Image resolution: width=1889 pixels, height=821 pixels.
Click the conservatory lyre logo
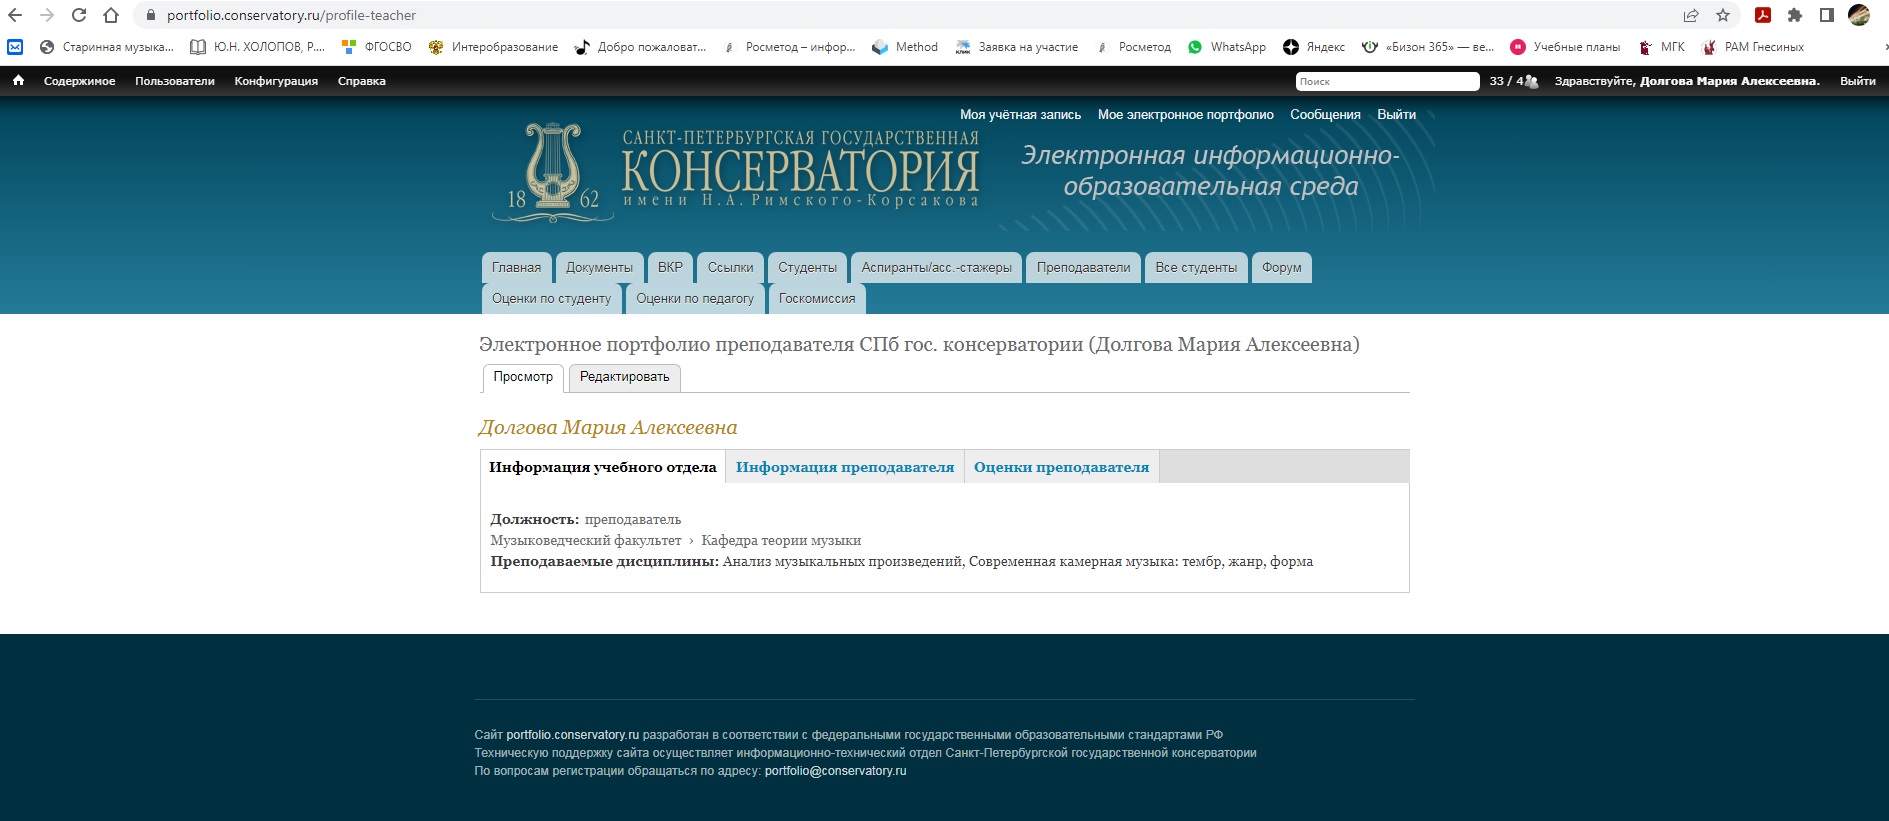pyautogui.click(x=553, y=170)
